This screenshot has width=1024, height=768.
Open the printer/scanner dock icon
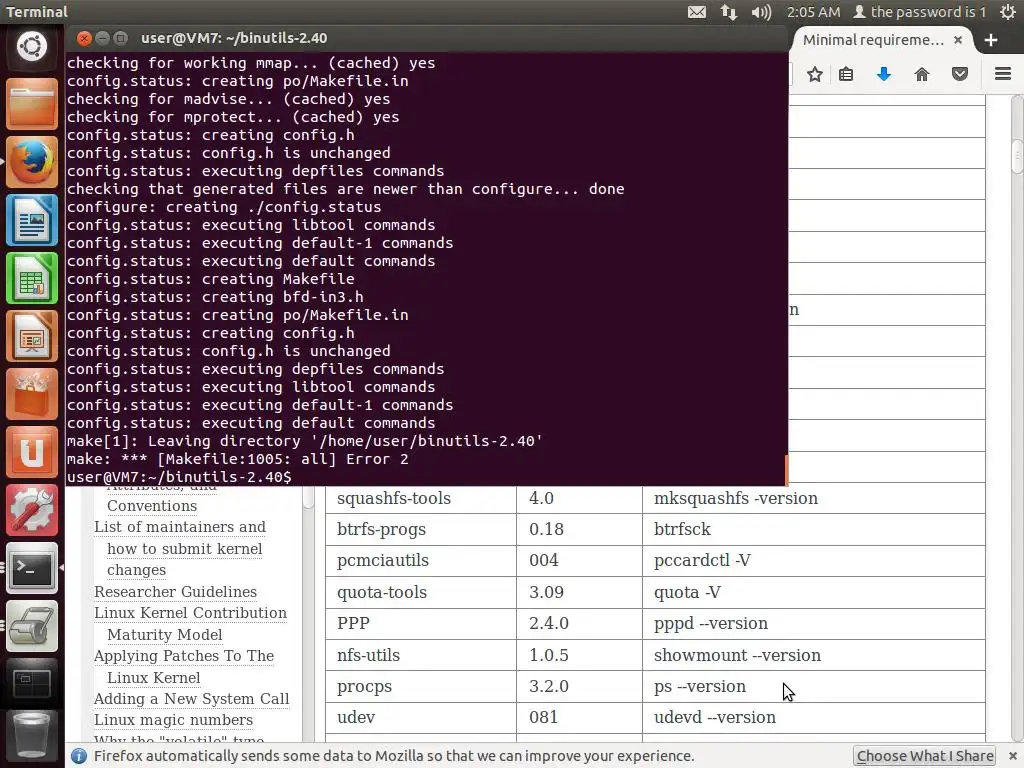coord(31,626)
